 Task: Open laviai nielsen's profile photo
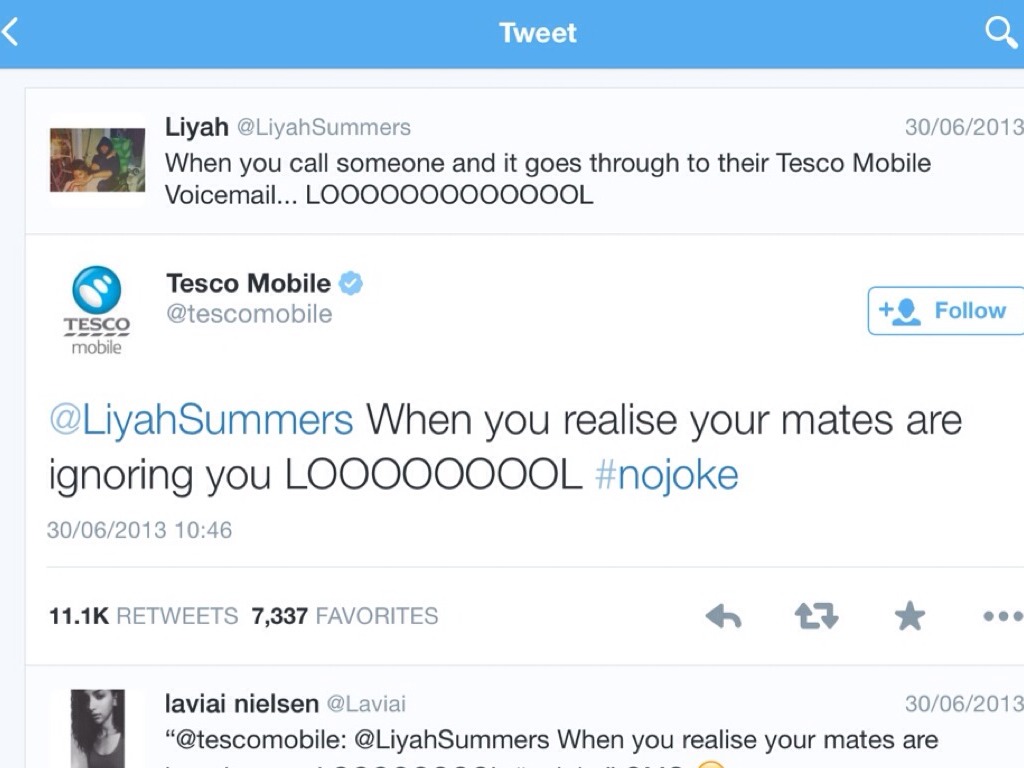pos(97,728)
